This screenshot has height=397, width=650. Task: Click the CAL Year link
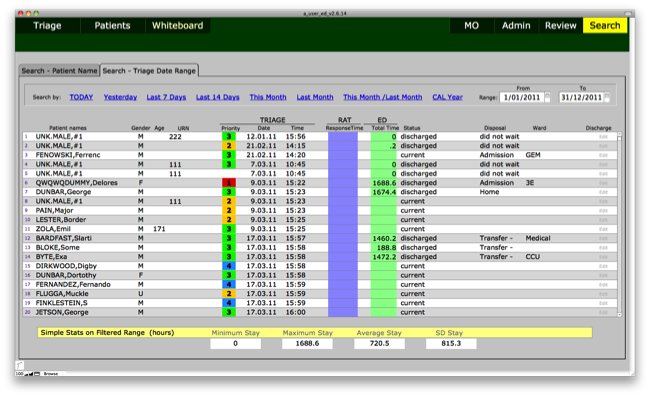[447, 97]
